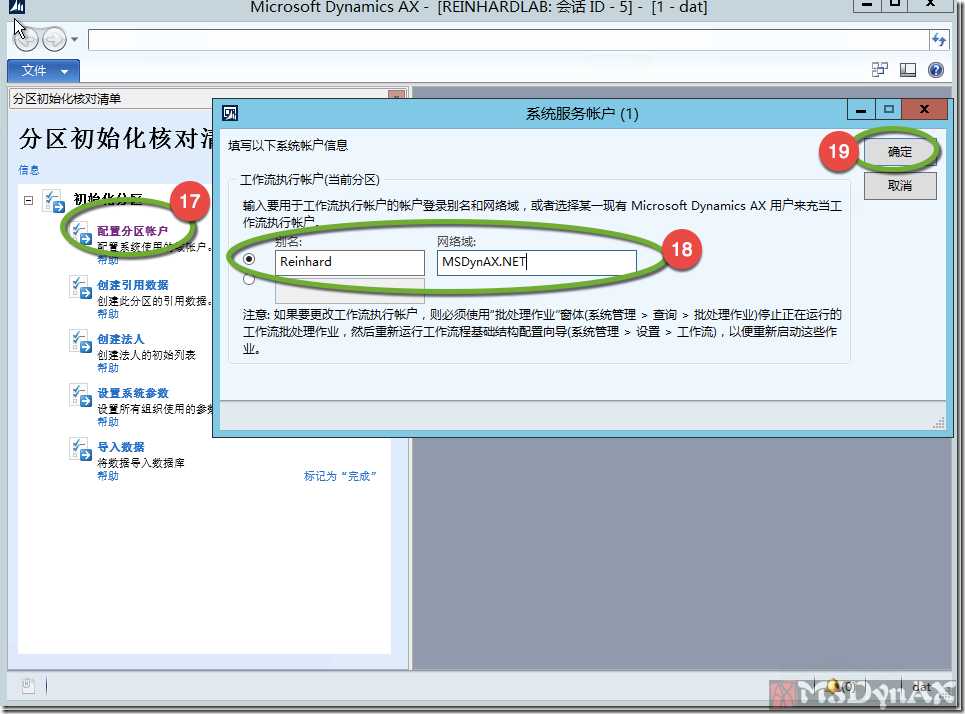Click the 网络域 field containing MSDynAX.NET
The width and height of the screenshot is (965, 714).
point(537,262)
